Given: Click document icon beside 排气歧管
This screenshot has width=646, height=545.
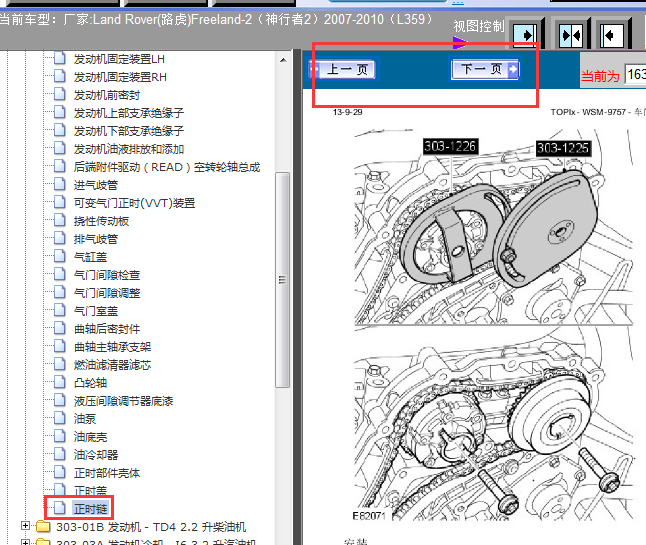Looking at the screenshot, I should pyautogui.click(x=60, y=238).
